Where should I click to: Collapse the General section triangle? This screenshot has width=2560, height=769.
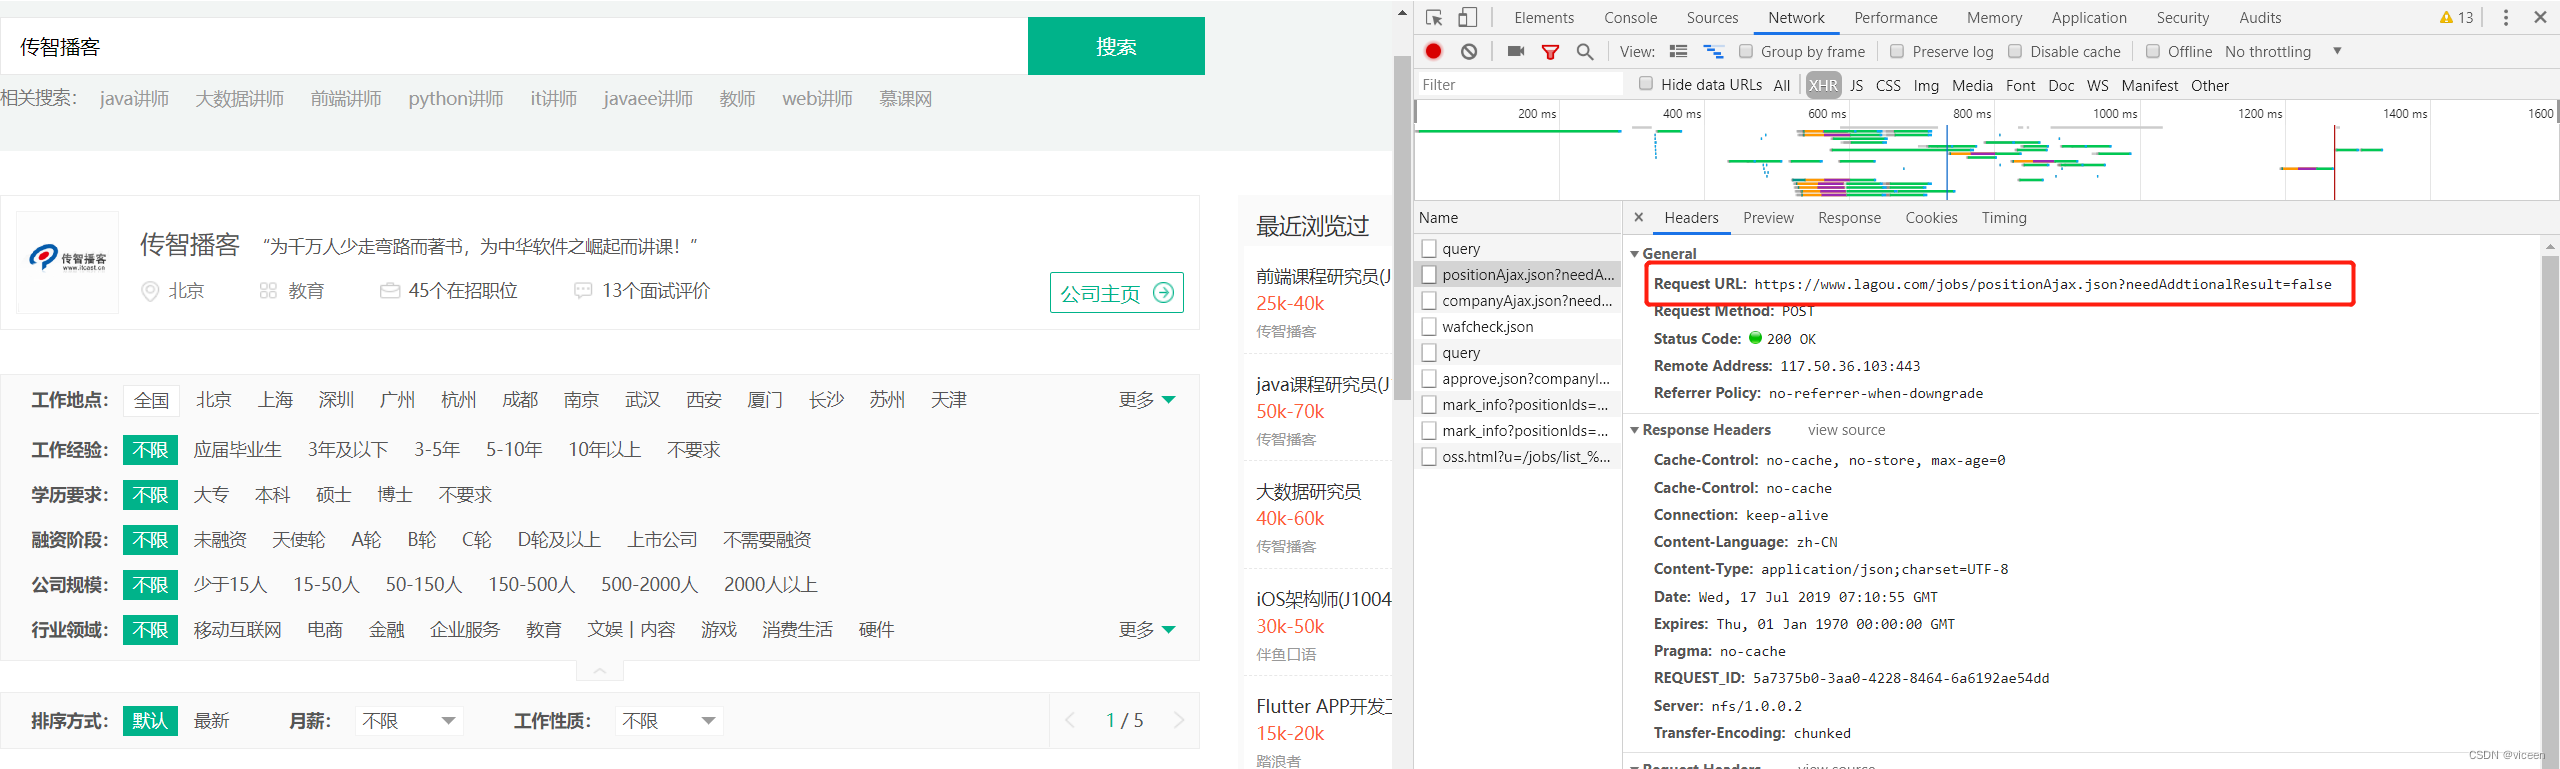1634,254
